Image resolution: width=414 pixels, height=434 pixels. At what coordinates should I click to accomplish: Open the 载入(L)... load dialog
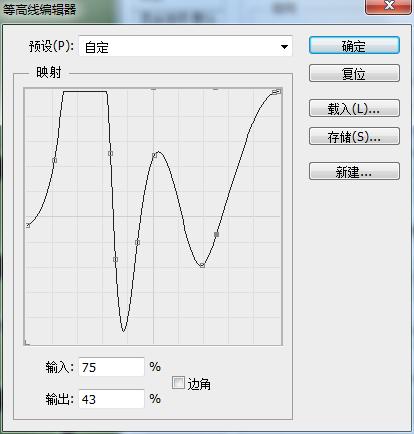[x=354, y=108]
